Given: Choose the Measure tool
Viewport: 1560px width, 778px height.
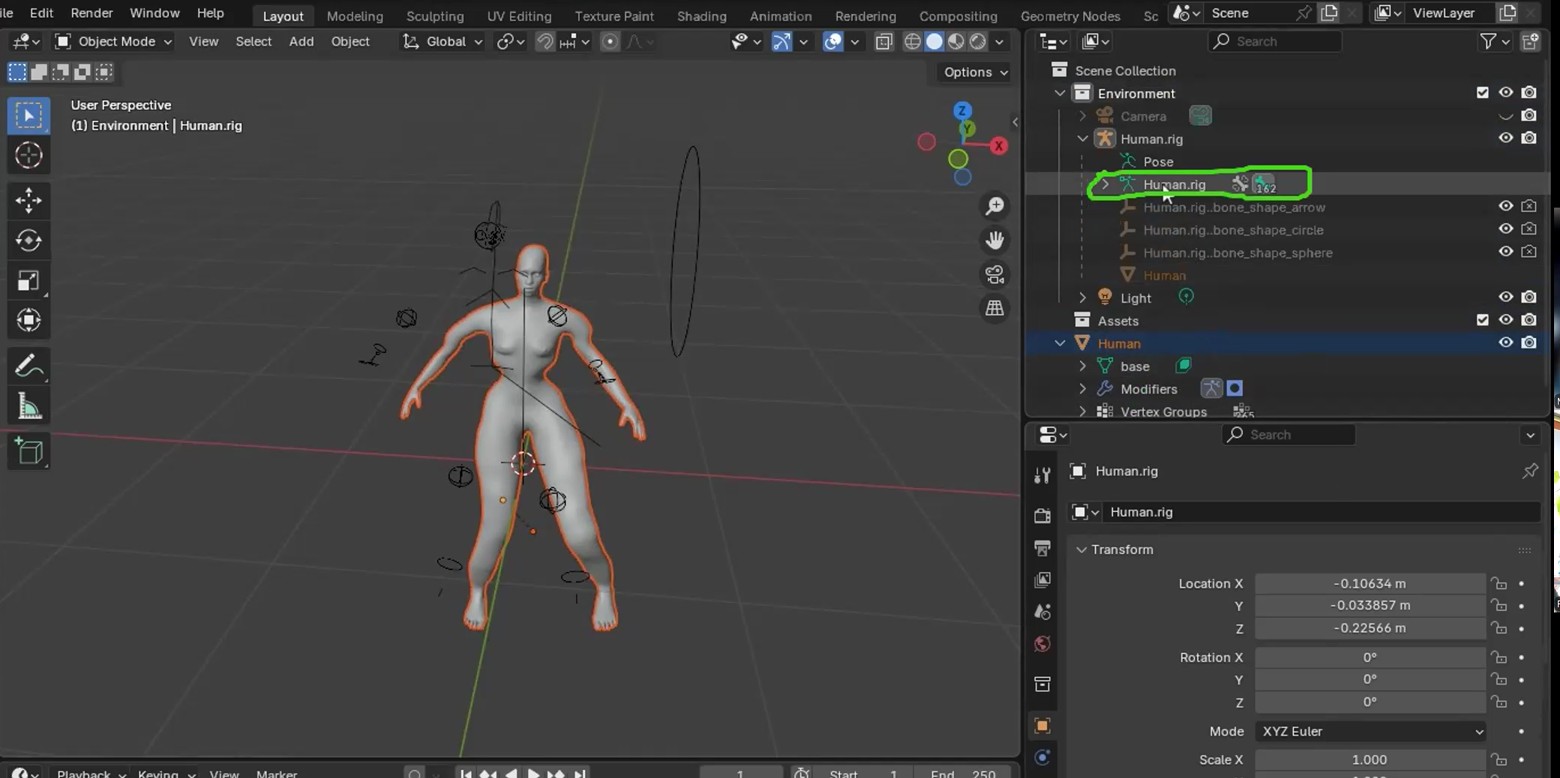Looking at the screenshot, I should tap(28, 407).
